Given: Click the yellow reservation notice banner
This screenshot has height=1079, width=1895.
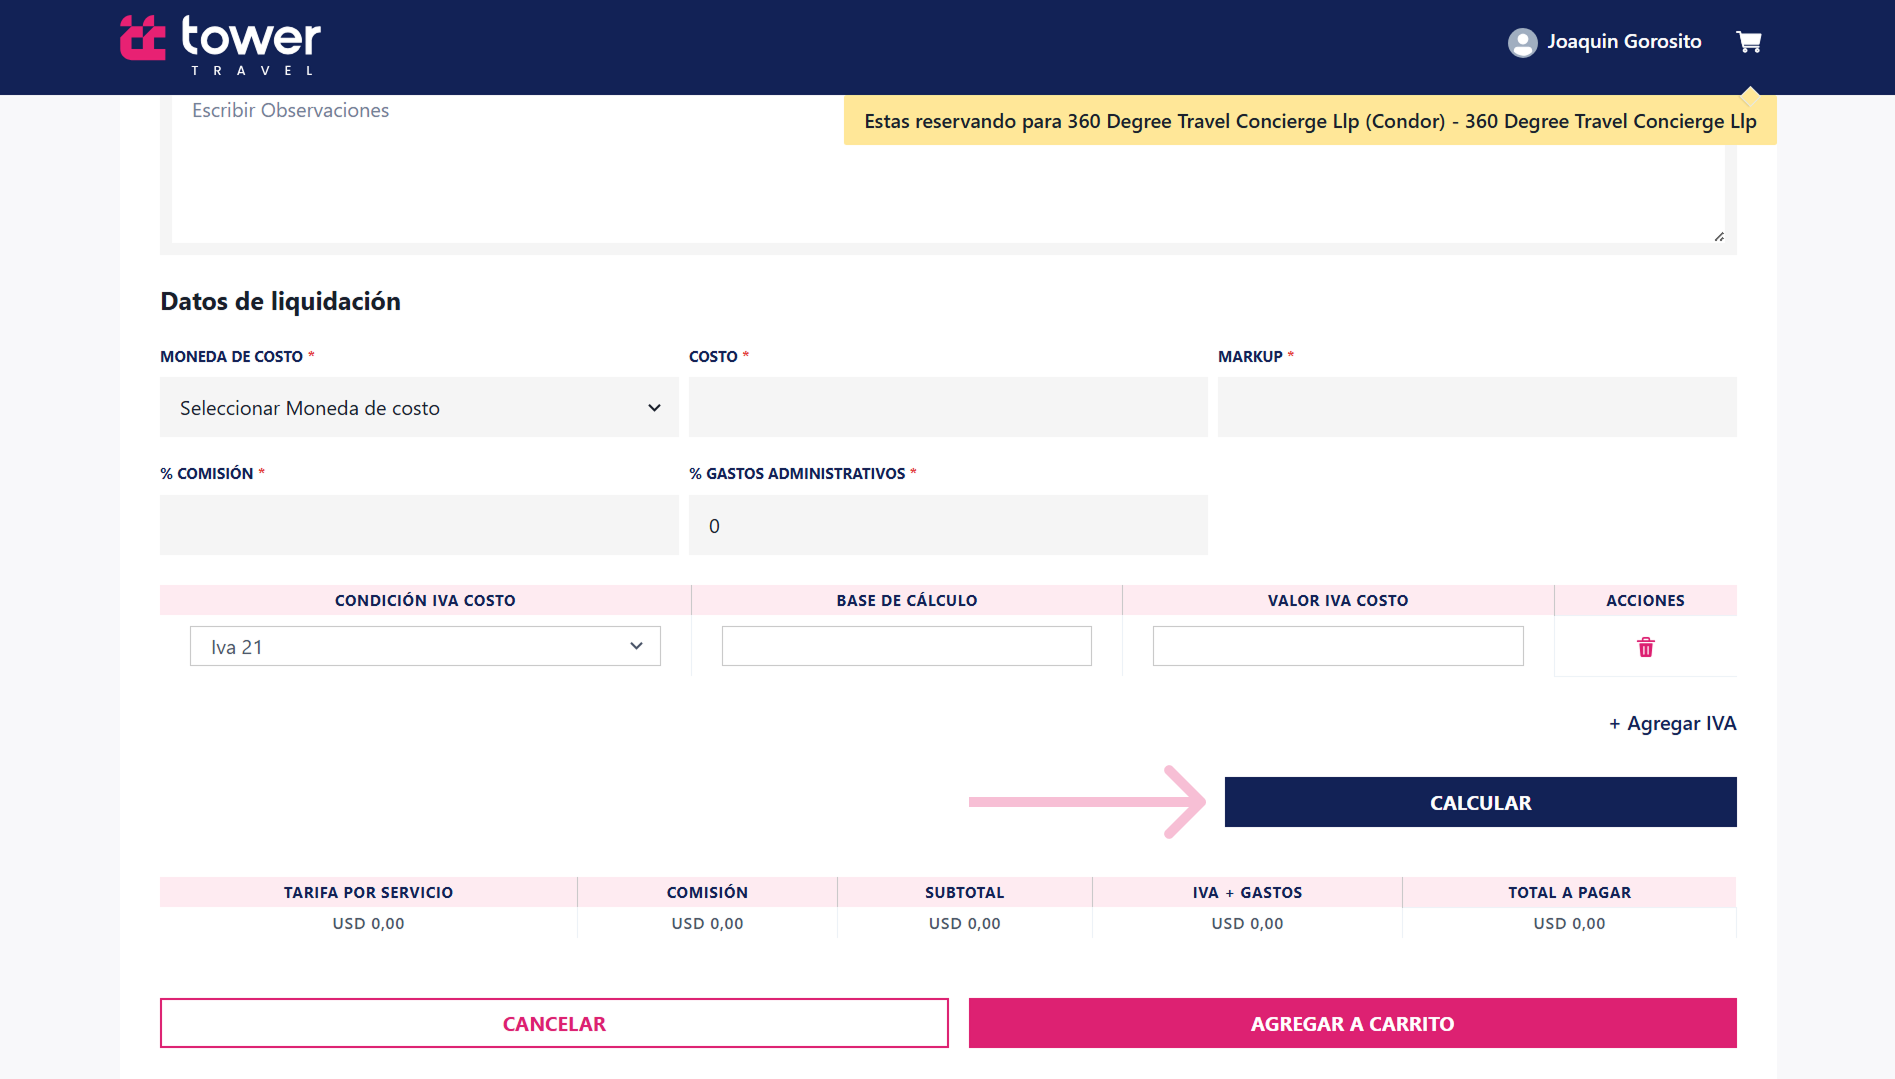Looking at the screenshot, I should tap(1309, 122).
